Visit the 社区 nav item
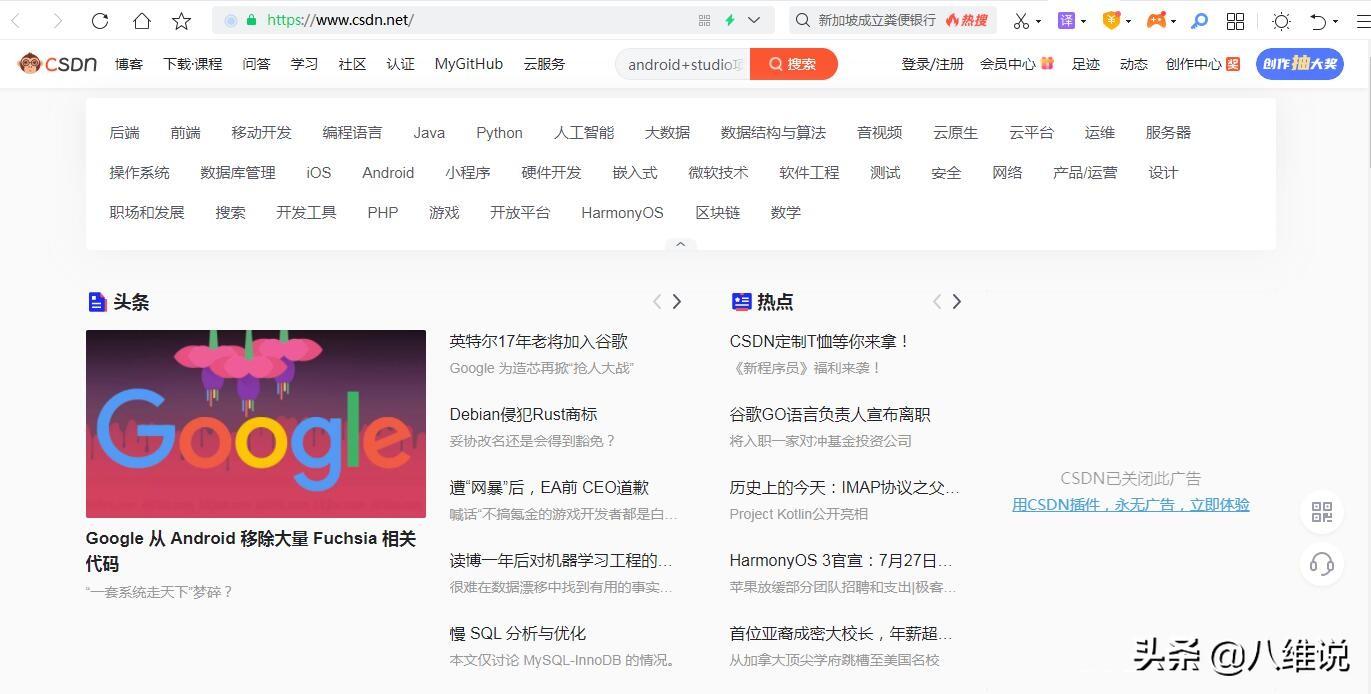This screenshot has height=694, width=1371. (352, 64)
